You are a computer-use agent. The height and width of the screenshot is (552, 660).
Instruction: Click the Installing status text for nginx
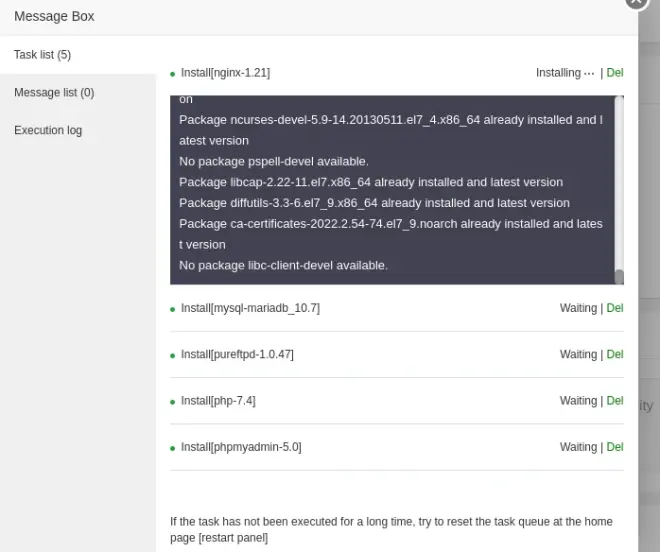click(x=565, y=73)
